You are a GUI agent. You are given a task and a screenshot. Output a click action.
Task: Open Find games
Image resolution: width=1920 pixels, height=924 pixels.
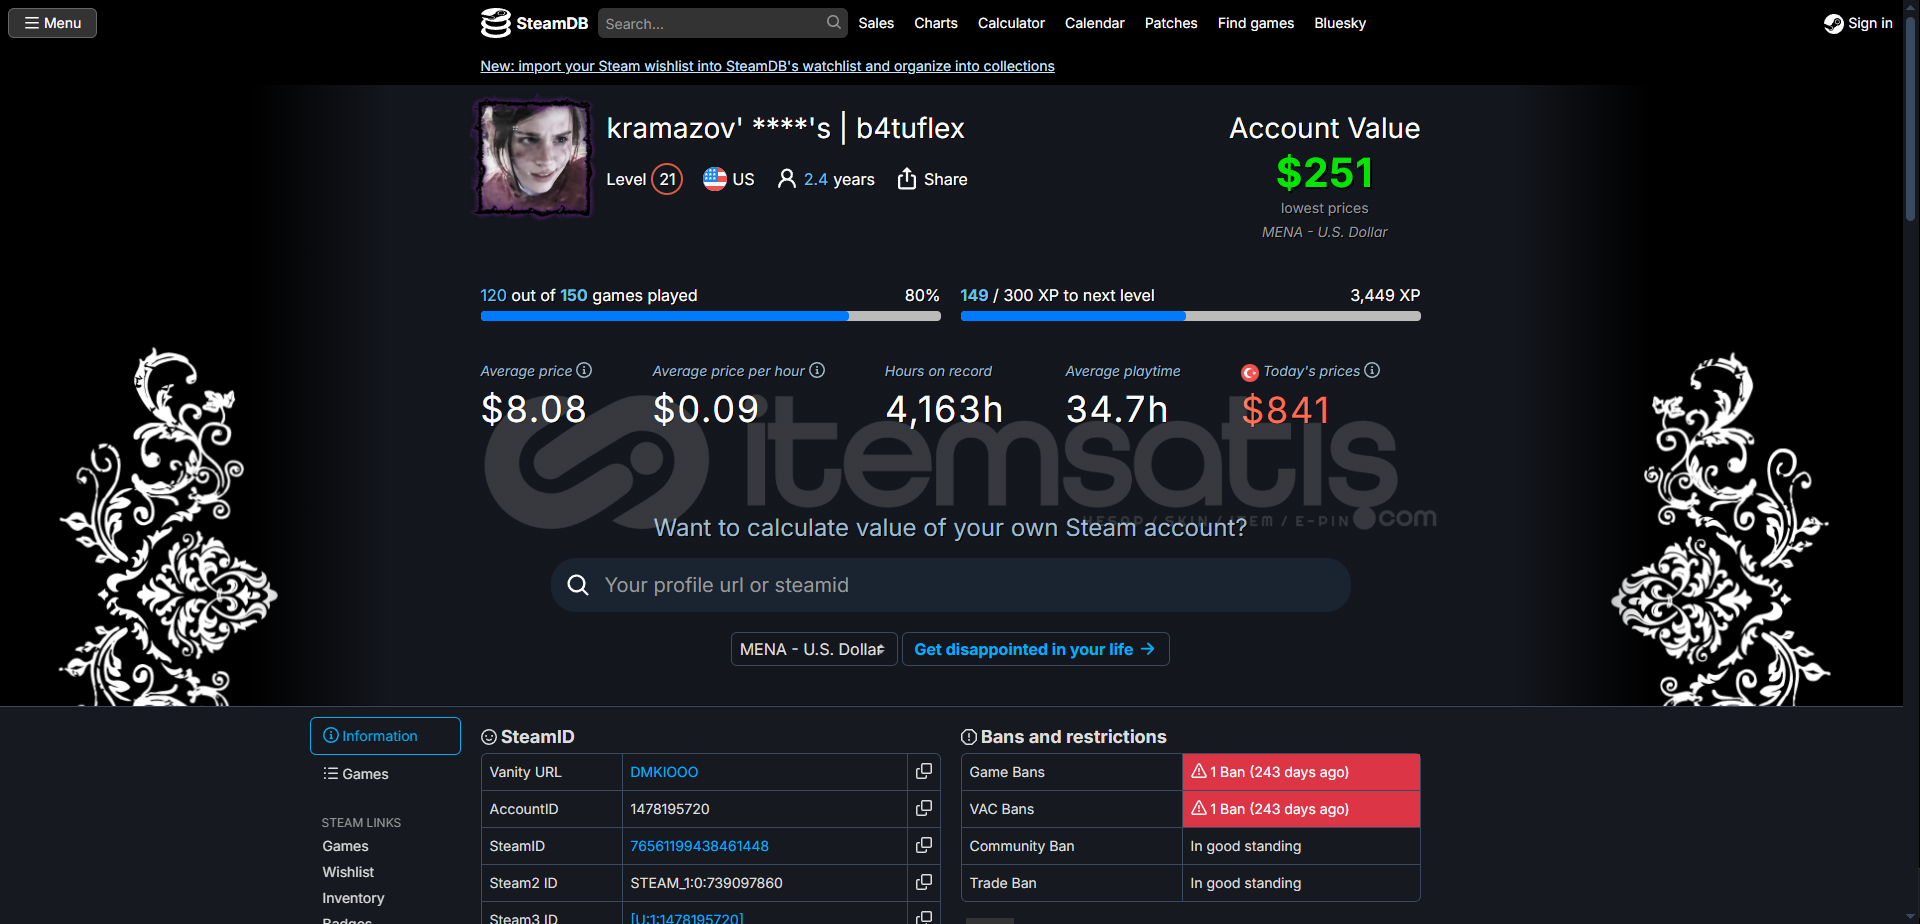pos(1256,23)
